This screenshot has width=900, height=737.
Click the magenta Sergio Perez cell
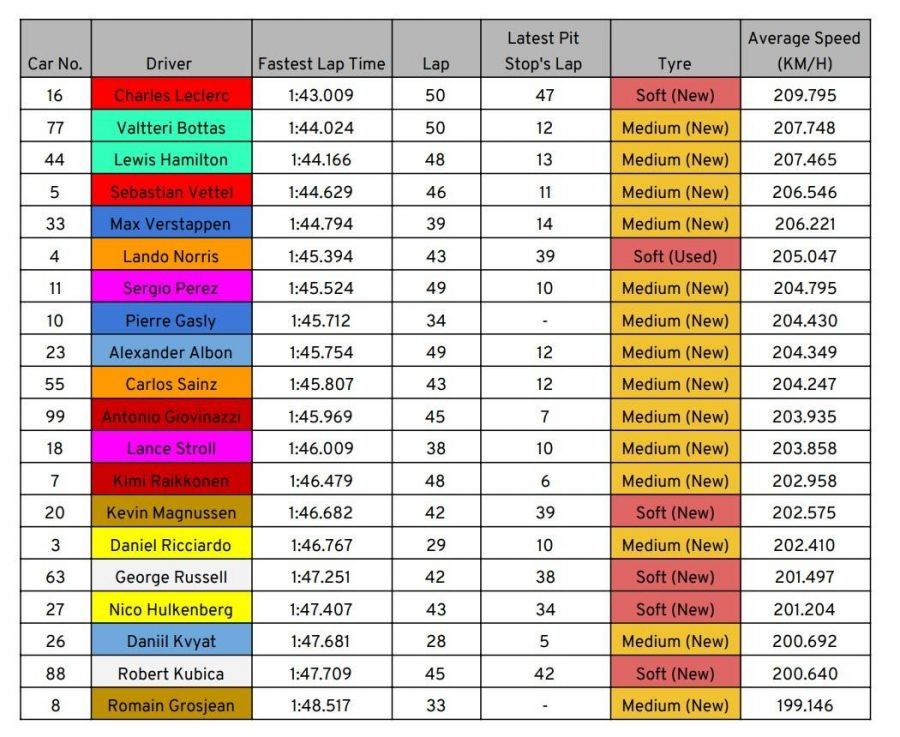point(170,288)
